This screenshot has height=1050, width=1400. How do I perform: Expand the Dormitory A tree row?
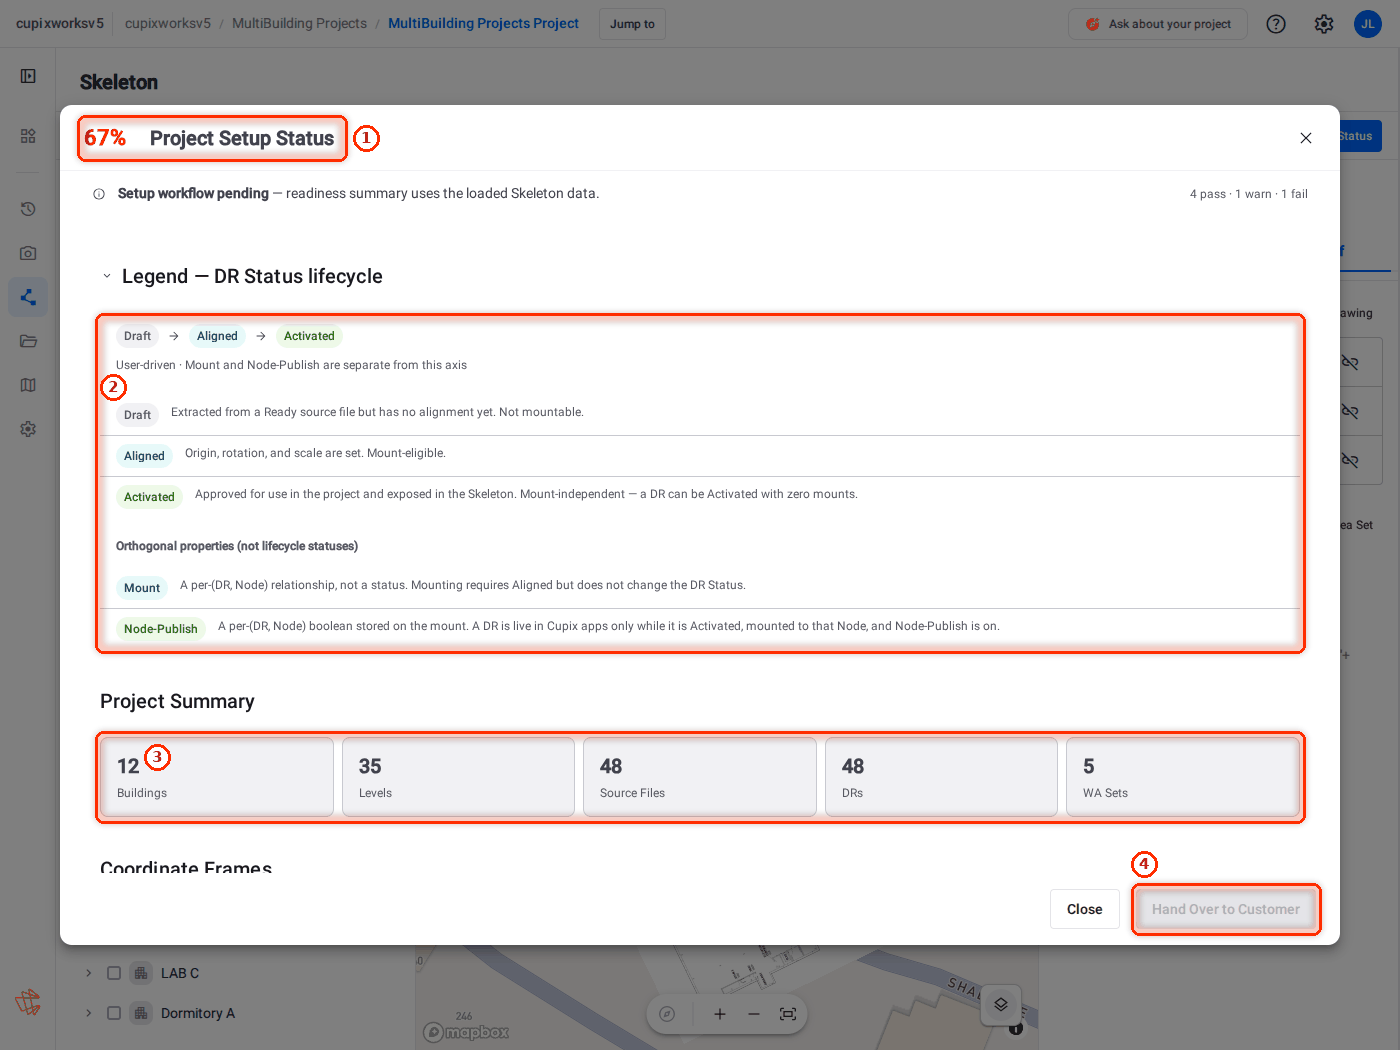(x=88, y=1013)
